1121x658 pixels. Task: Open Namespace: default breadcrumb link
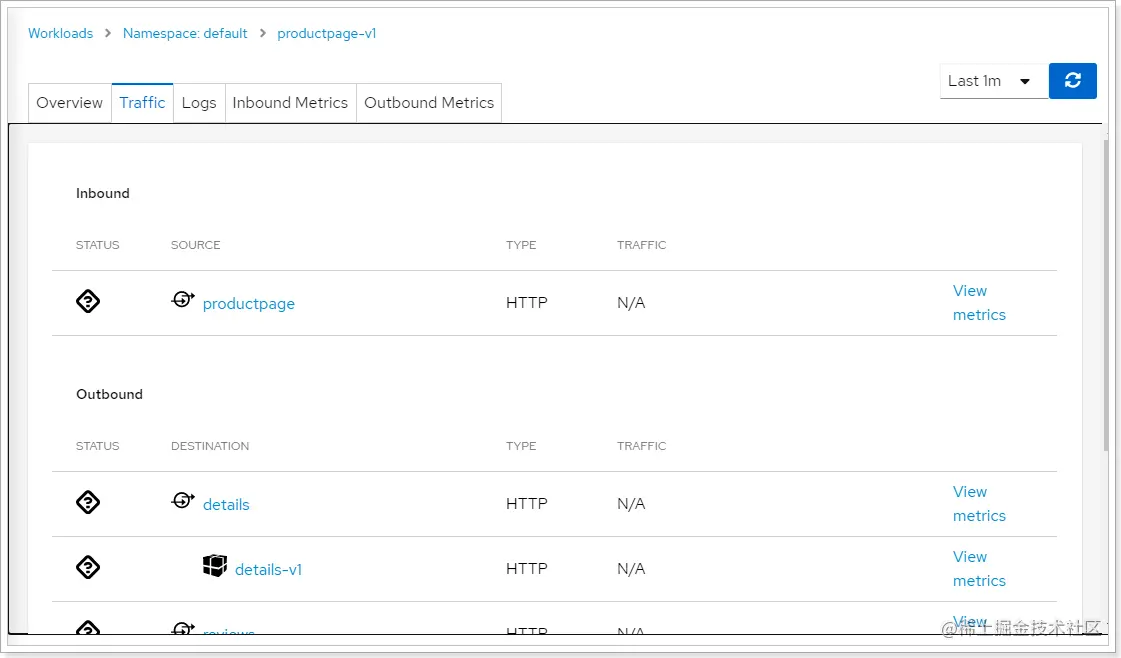185,34
